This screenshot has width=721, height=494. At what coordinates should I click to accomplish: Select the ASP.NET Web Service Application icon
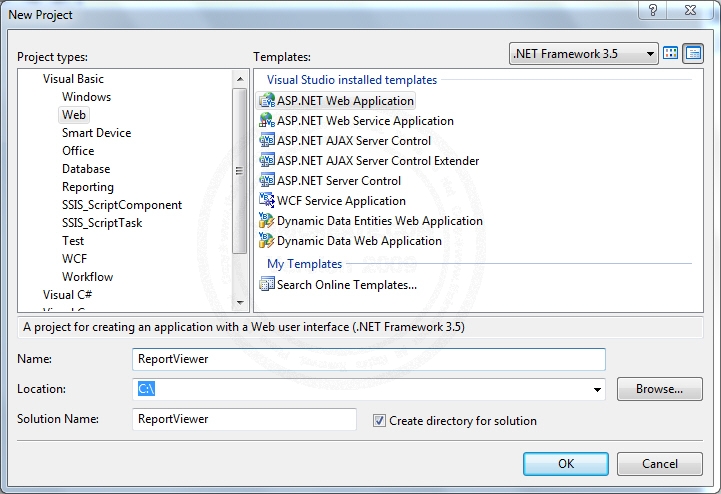pyautogui.click(x=267, y=121)
